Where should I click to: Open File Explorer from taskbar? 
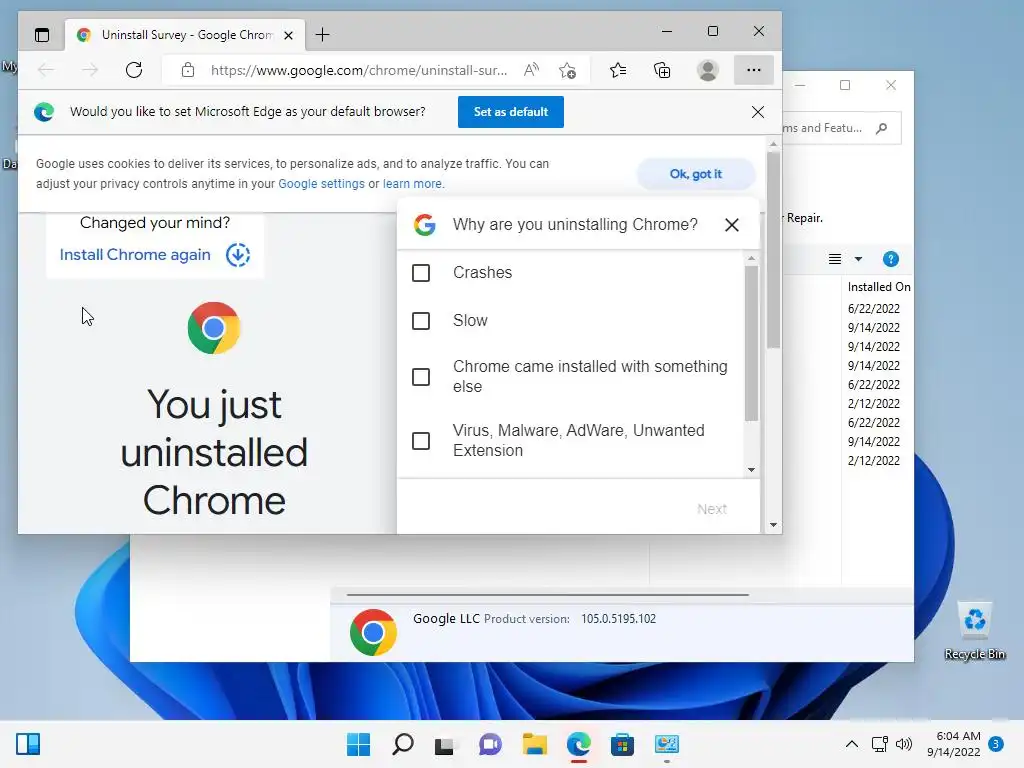534,744
